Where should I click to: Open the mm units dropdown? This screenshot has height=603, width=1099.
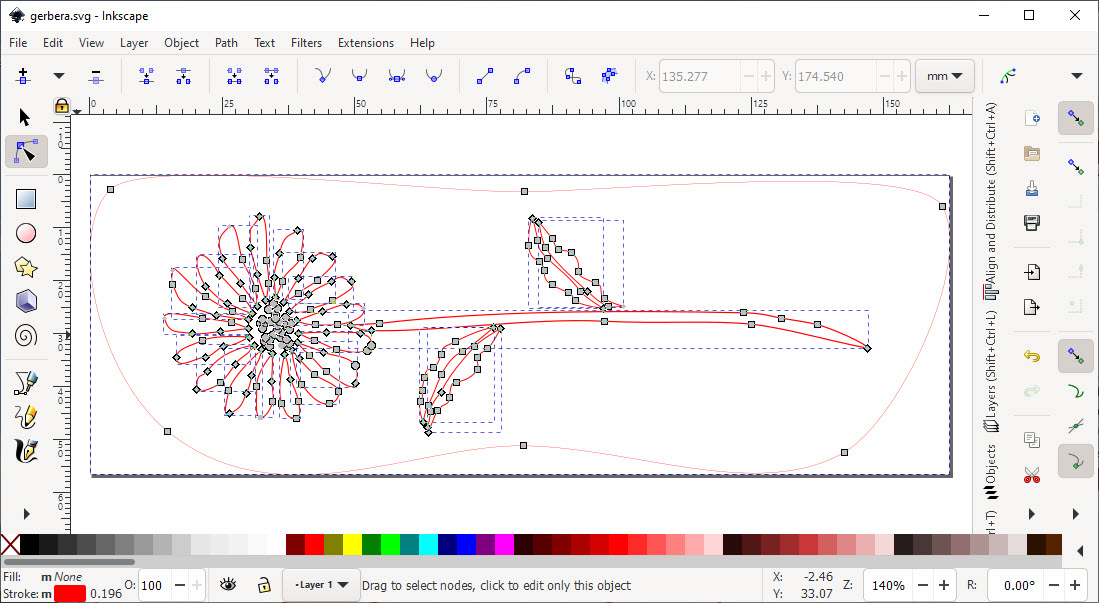[944, 76]
